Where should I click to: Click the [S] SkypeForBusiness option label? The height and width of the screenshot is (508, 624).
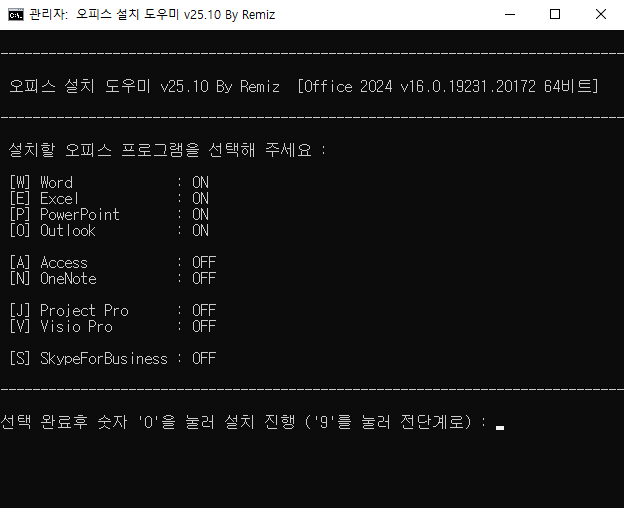pos(88,359)
